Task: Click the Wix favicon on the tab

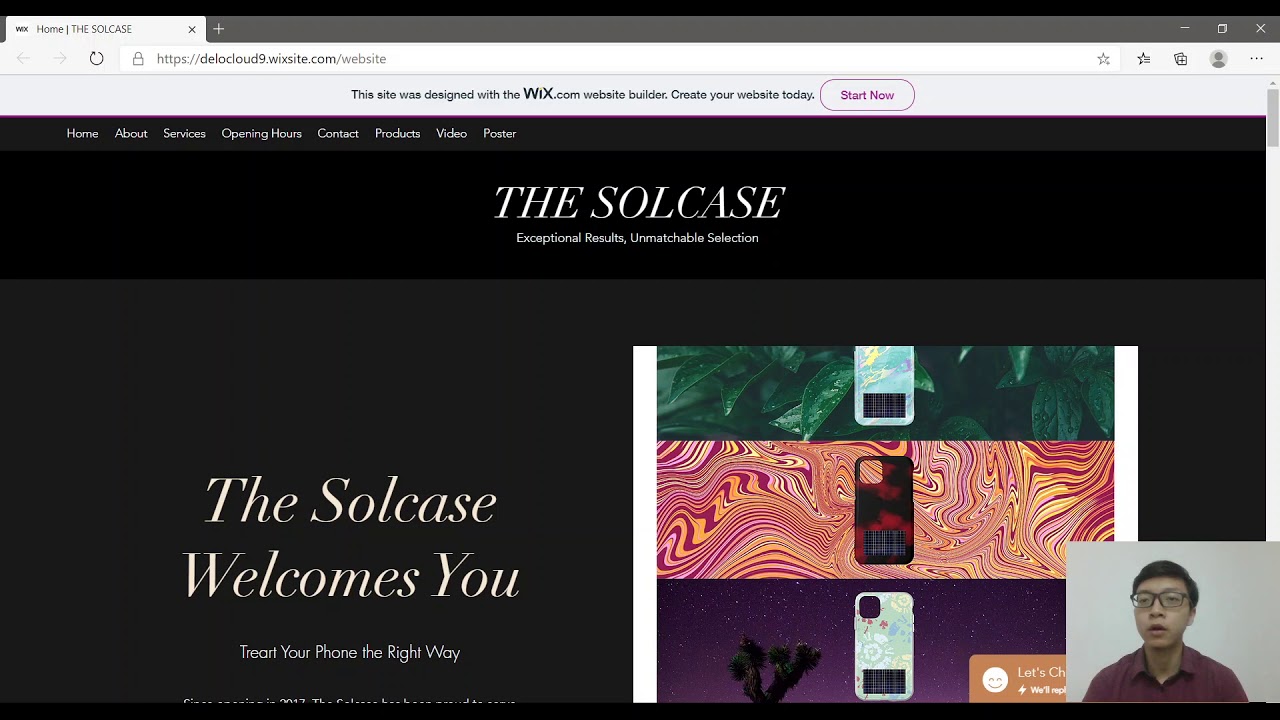Action: [22, 29]
